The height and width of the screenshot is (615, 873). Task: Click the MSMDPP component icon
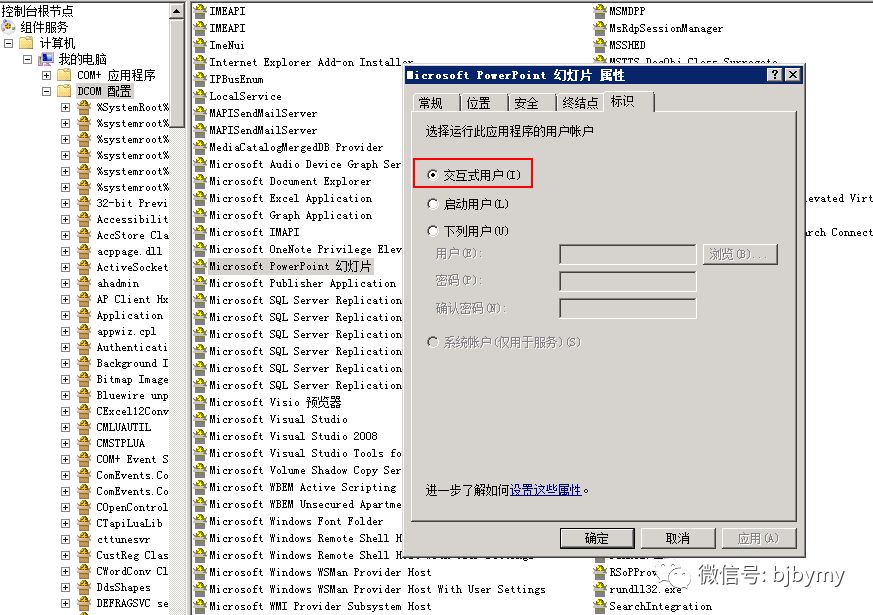click(600, 11)
